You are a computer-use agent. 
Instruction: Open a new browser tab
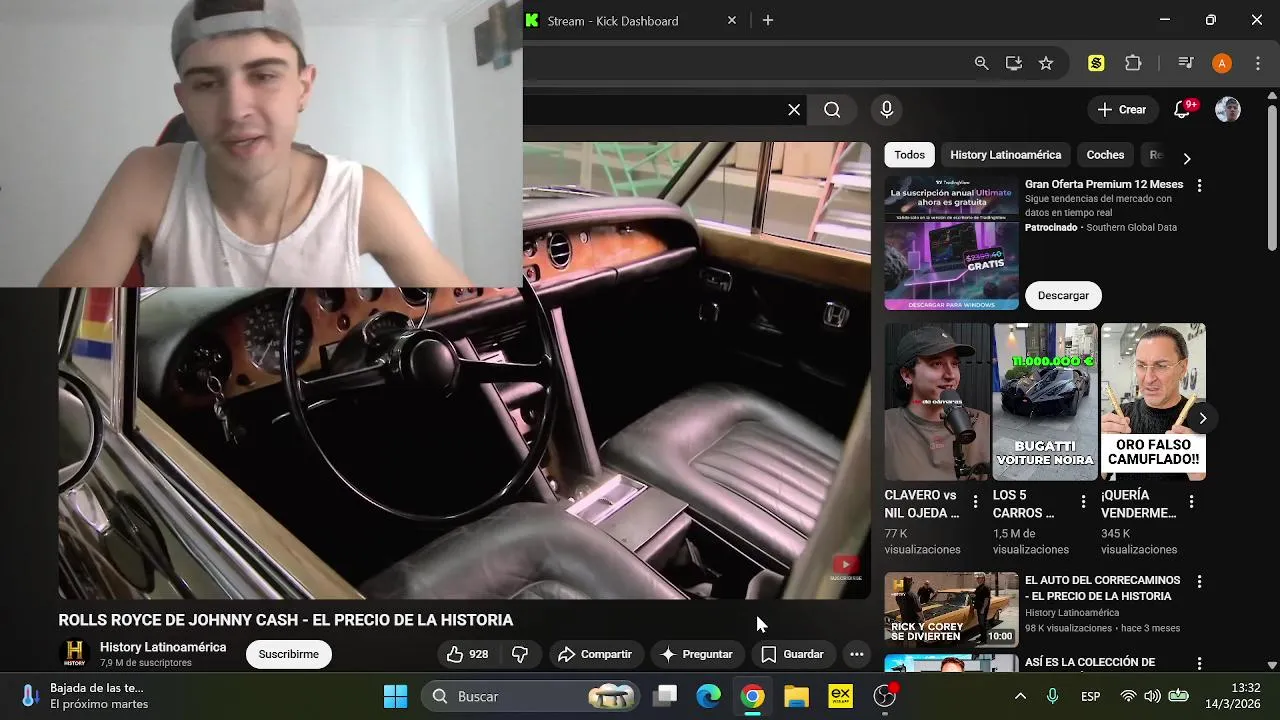point(768,20)
